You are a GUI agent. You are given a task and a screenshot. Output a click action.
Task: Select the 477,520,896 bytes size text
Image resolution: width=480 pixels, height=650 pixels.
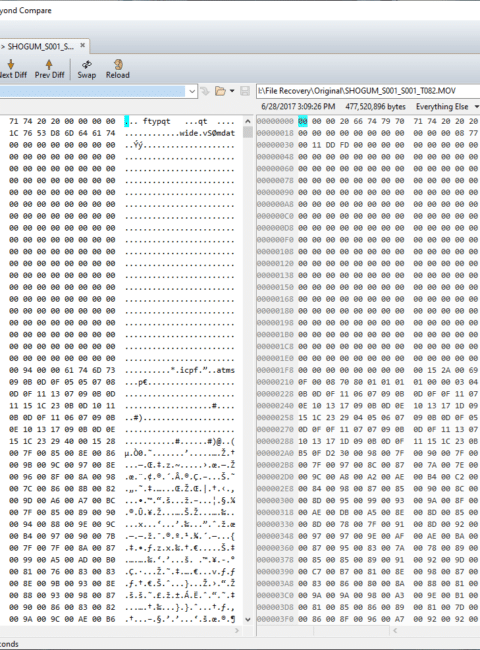click(x=376, y=107)
